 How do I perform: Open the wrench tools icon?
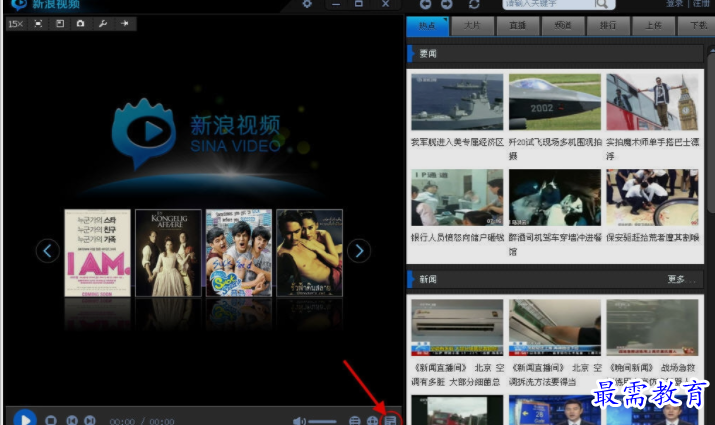coord(103,24)
